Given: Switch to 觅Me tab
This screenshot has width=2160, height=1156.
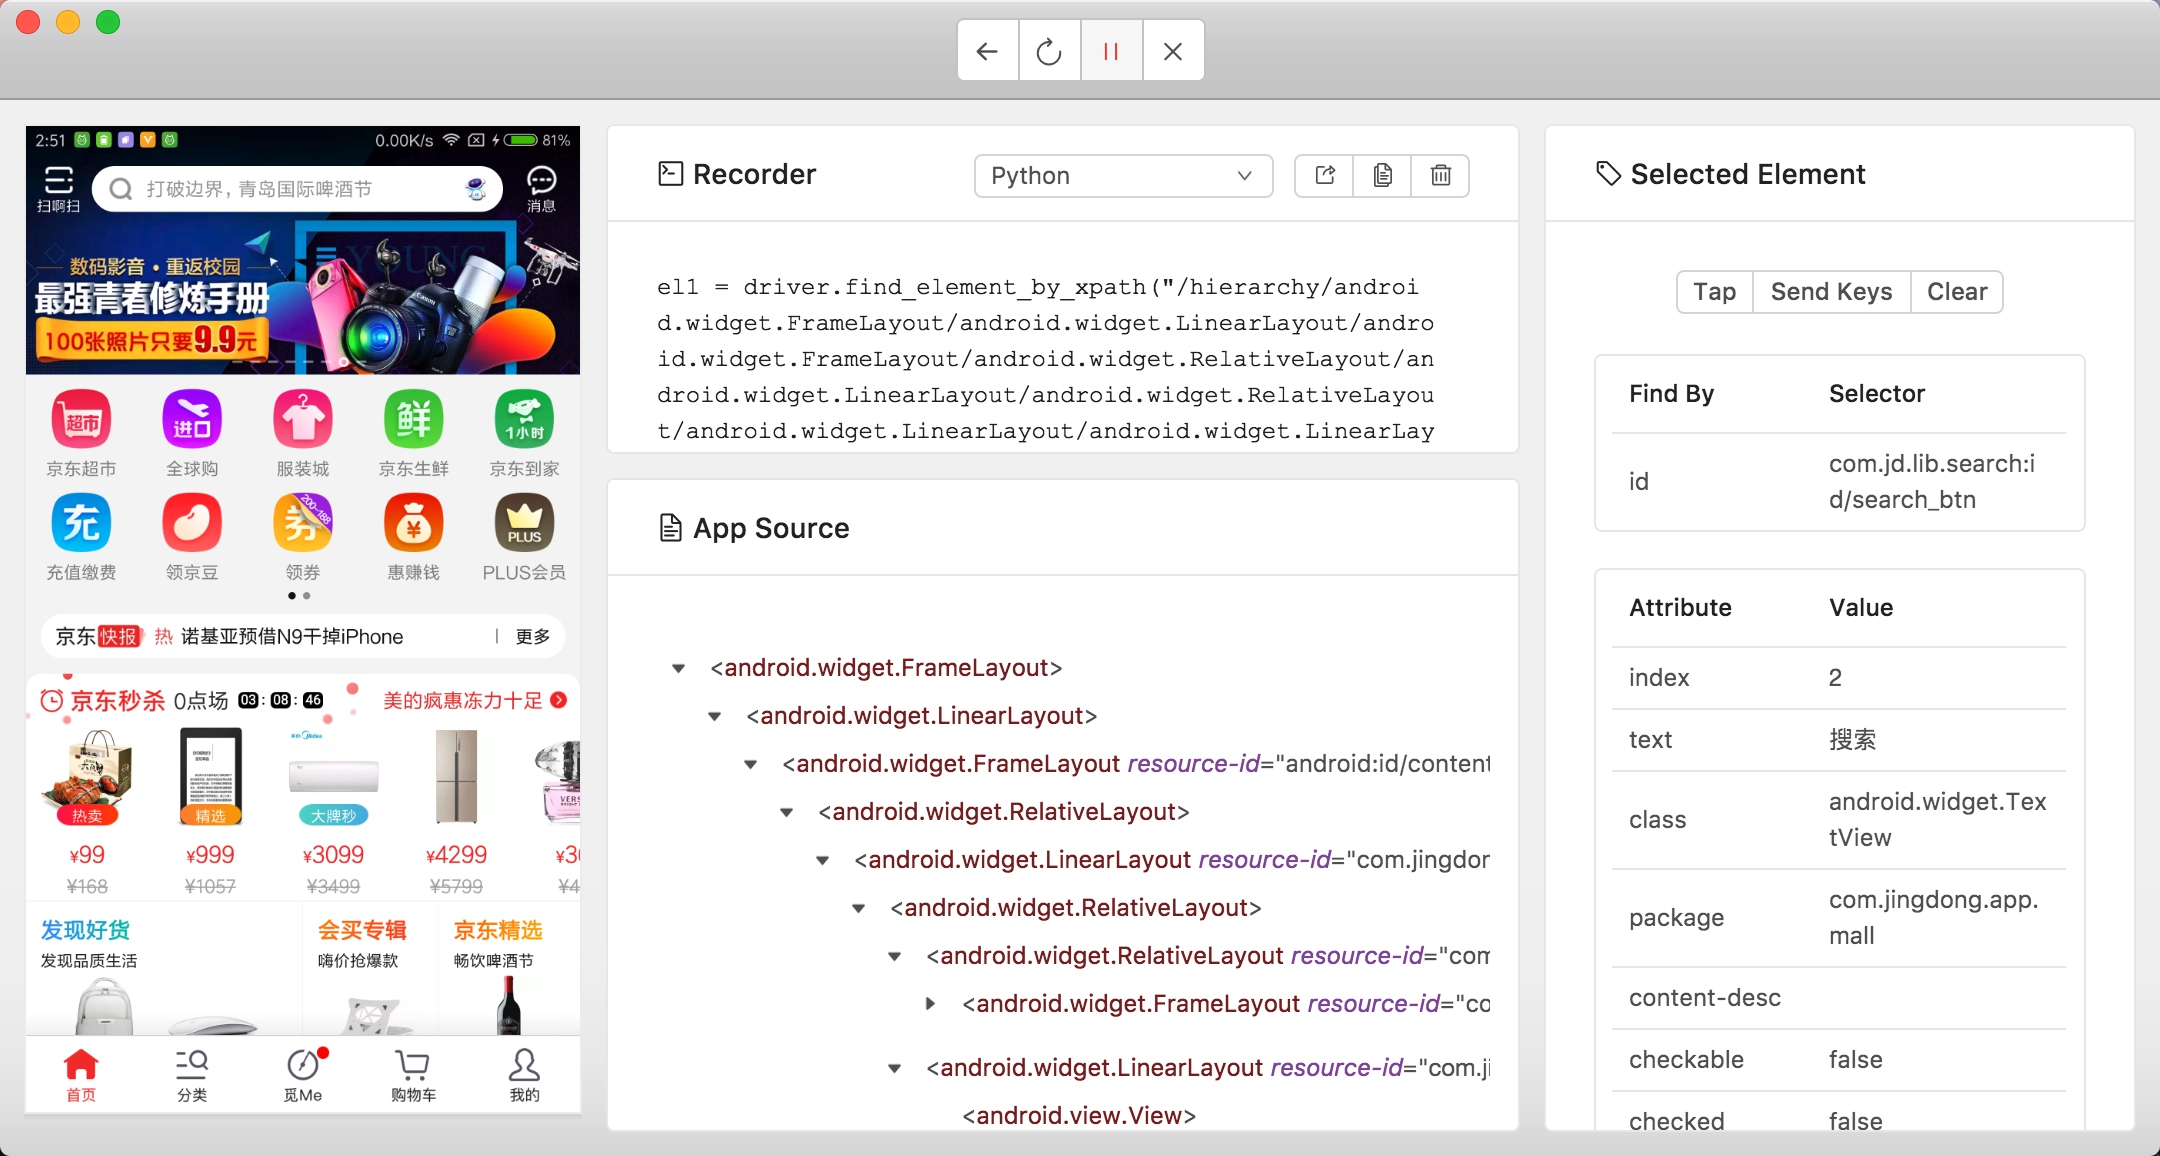Looking at the screenshot, I should (x=303, y=1075).
